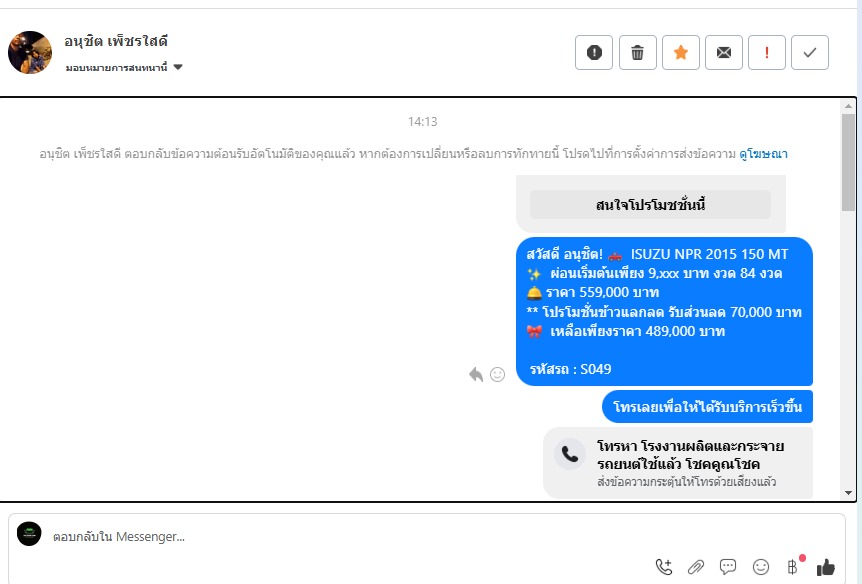Star this conversation as follow-up

pos(681,52)
